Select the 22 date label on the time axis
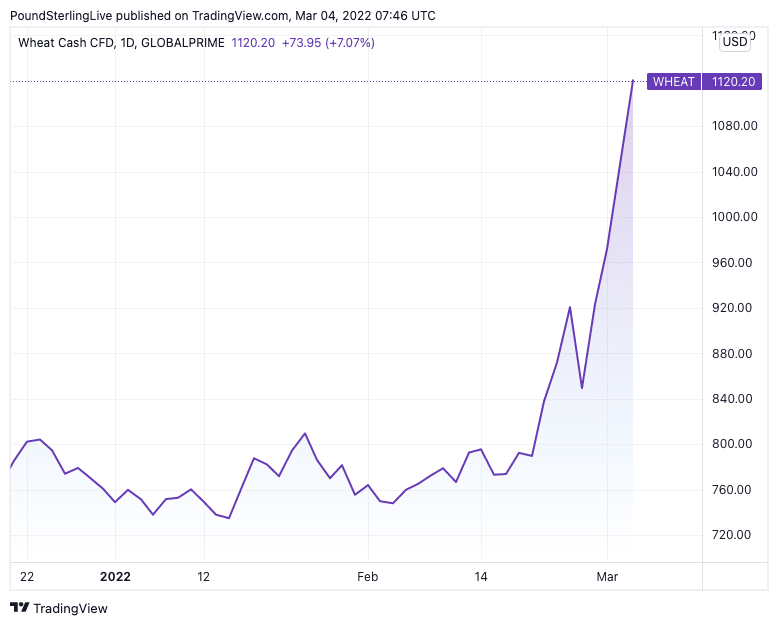Screen dimensions: 778x625 tap(27, 577)
